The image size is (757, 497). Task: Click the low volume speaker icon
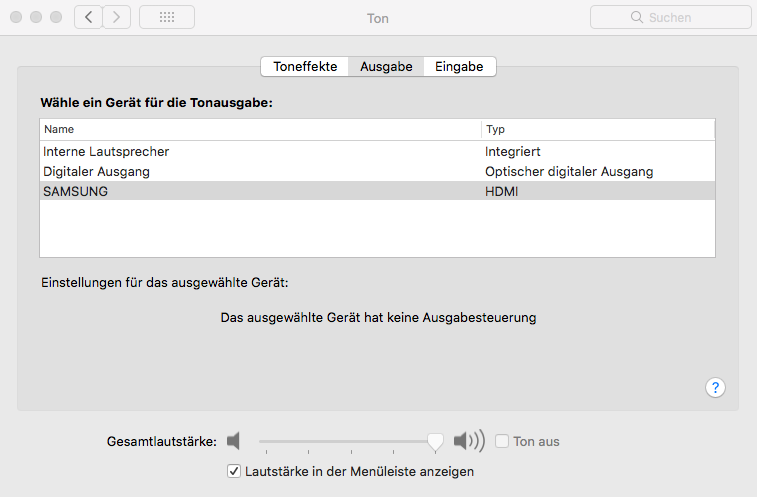coord(234,441)
